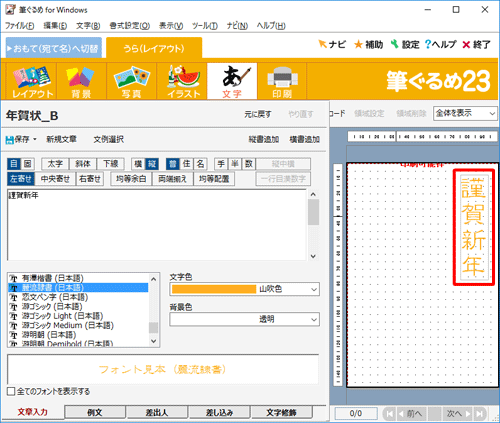Go to next page 次へ

pyautogui.click(x=459, y=414)
